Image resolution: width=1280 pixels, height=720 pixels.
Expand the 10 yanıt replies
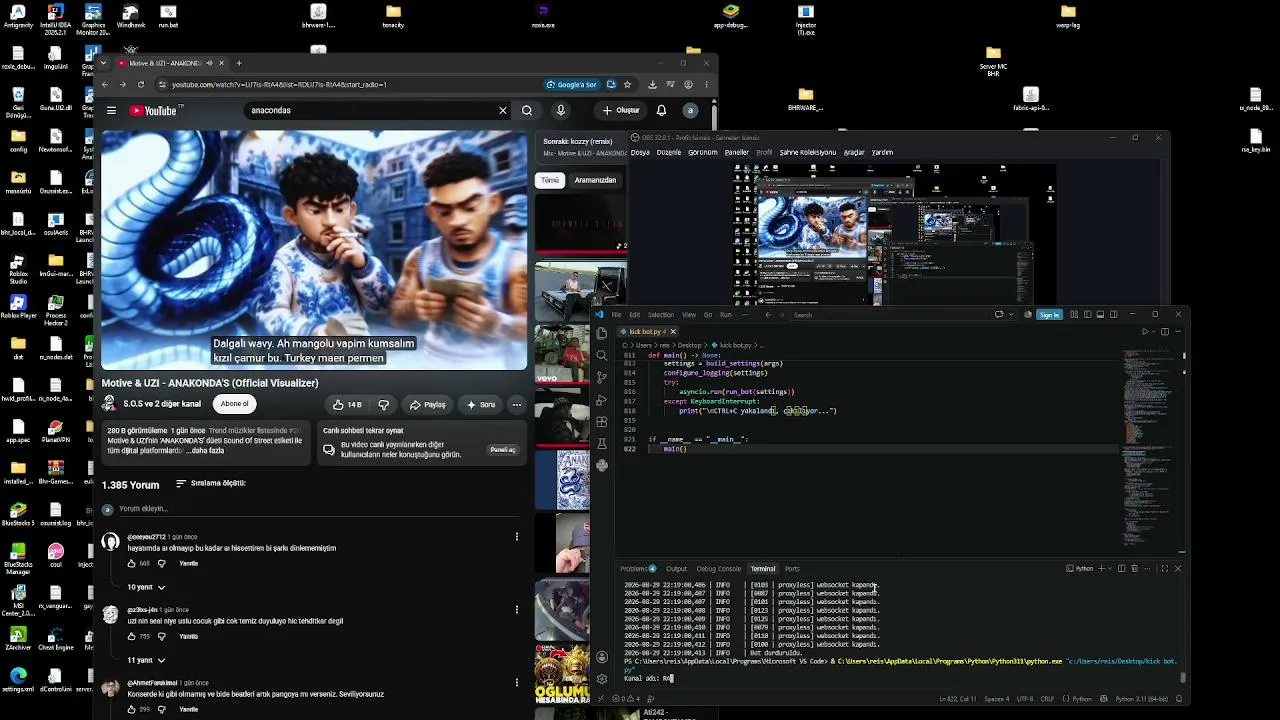coord(146,587)
